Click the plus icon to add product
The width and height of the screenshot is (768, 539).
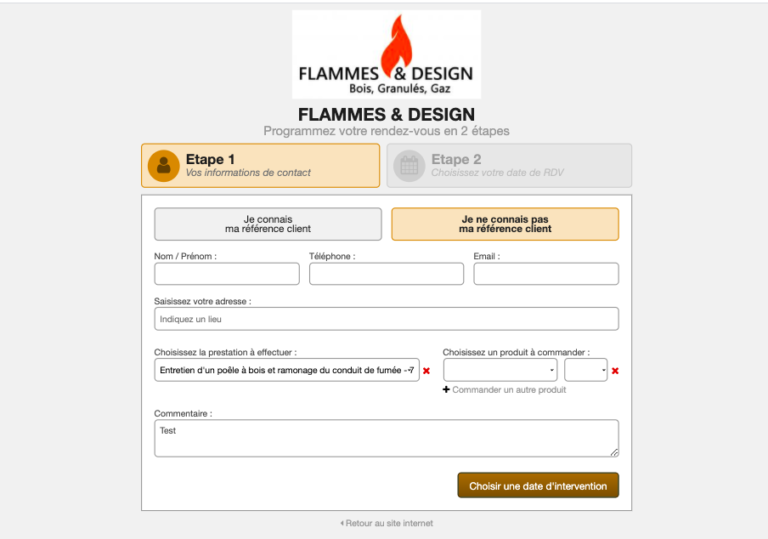[x=446, y=390]
